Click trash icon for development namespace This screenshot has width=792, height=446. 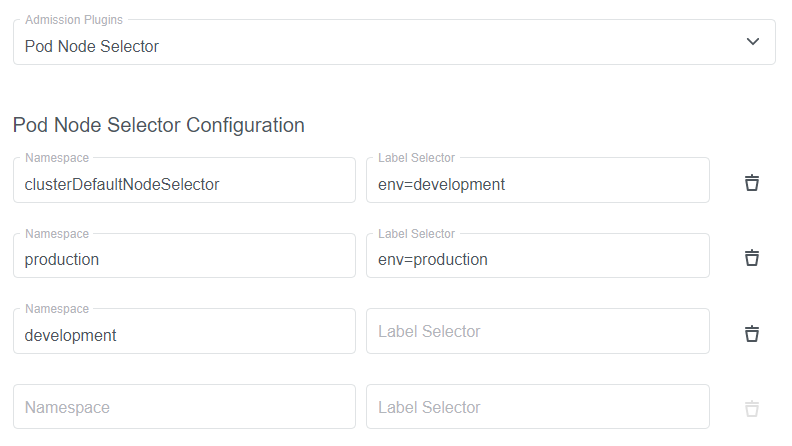click(x=752, y=333)
